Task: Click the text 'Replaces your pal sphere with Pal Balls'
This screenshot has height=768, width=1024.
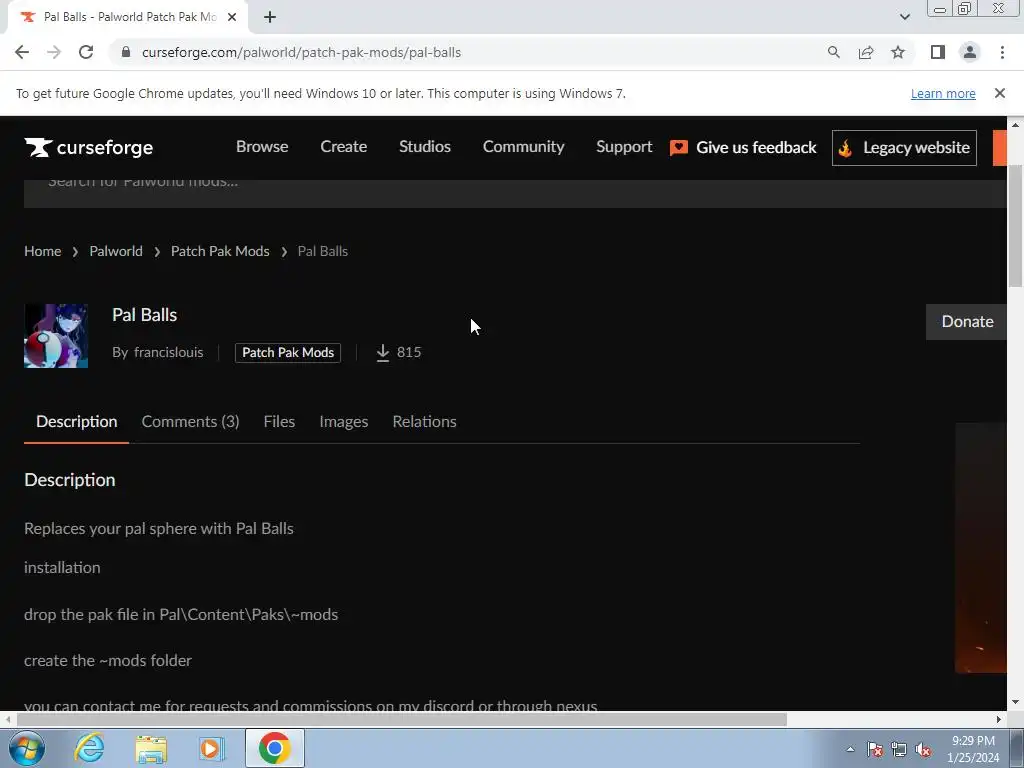Action: click(159, 528)
